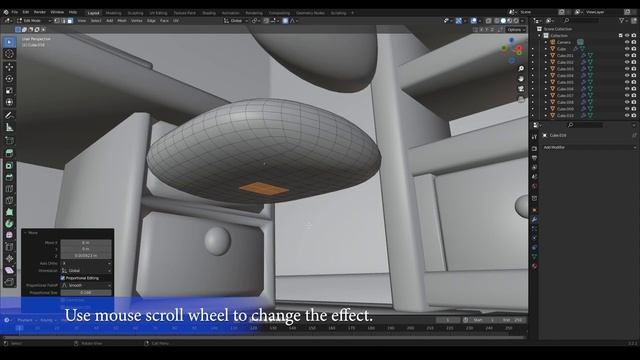
Task: Toggle the Proportional Editing checkbox
Action: [x=63, y=278]
